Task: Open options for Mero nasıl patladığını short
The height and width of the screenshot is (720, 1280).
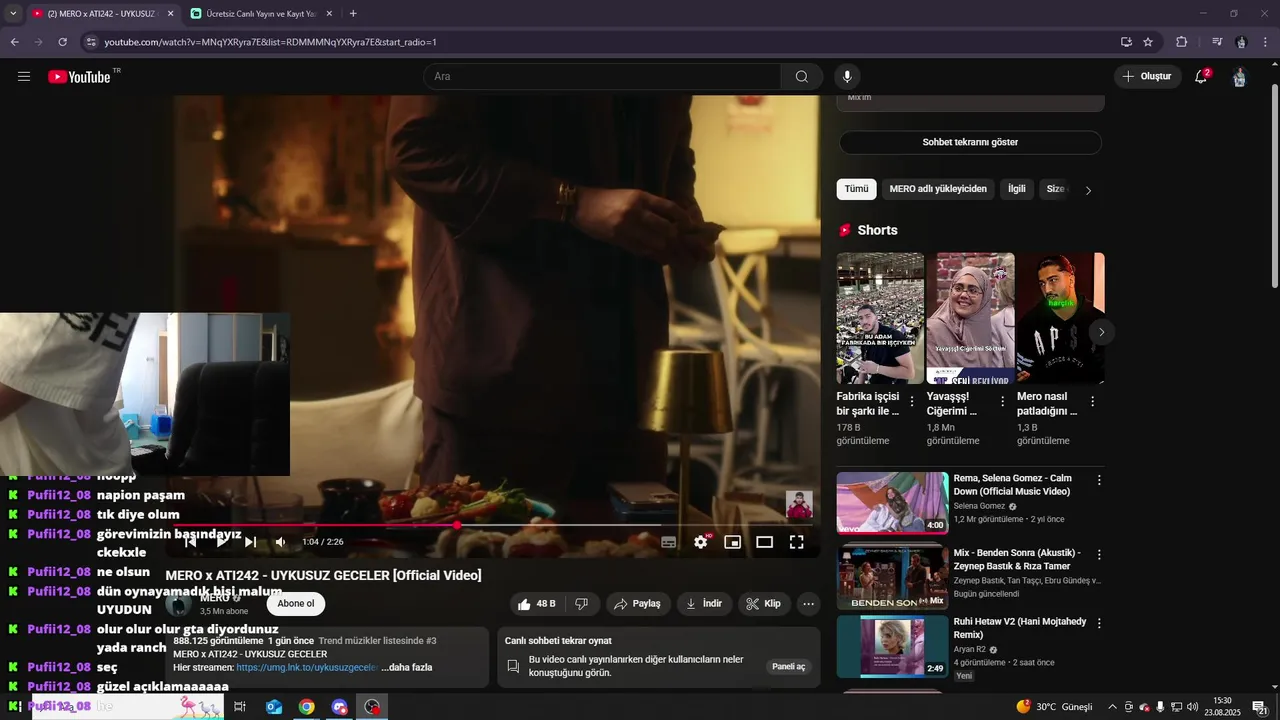Action: tap(1092, 401)
